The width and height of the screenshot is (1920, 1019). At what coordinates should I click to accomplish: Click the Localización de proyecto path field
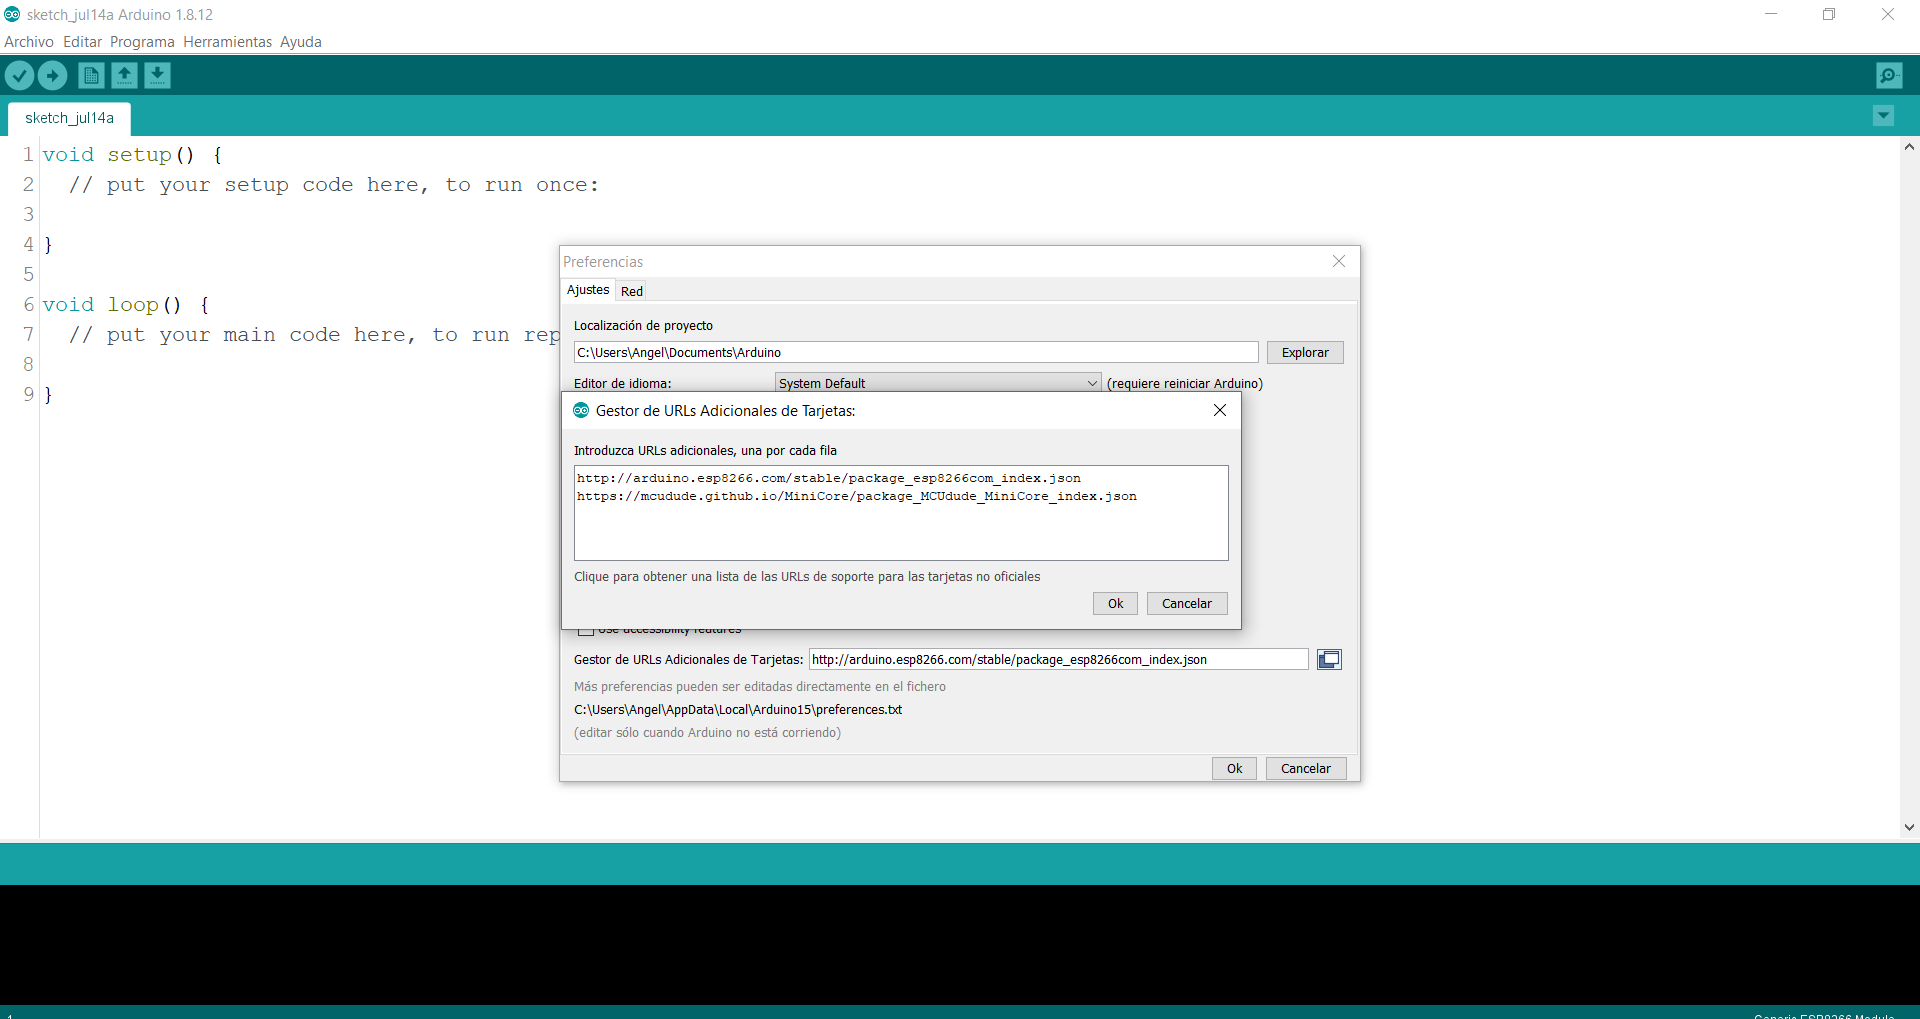tap(916, 353)
